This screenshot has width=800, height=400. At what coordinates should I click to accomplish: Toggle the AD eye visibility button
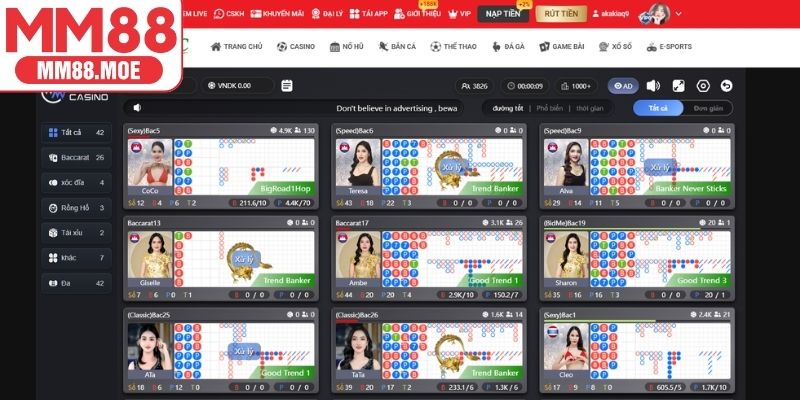tap(623, 86)
